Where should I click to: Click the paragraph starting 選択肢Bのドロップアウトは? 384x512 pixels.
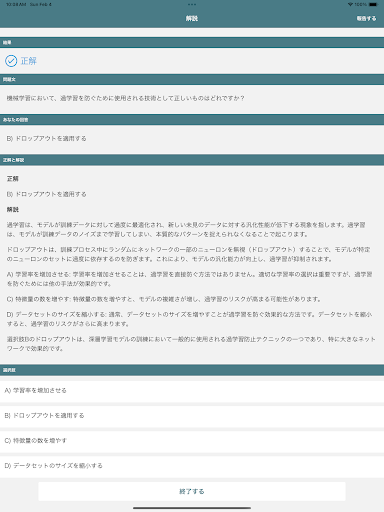pos(191,344)
